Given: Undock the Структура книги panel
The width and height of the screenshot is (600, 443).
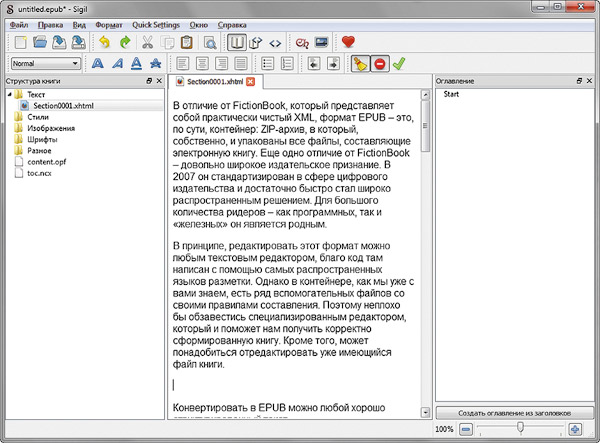Looking at the screenshot, I should pyautogui.click(x=149, y=81).
